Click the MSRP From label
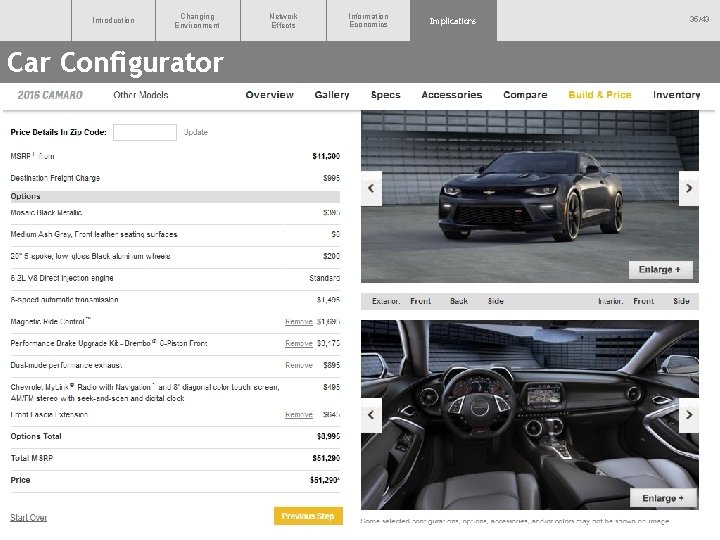 click(32, 157)
